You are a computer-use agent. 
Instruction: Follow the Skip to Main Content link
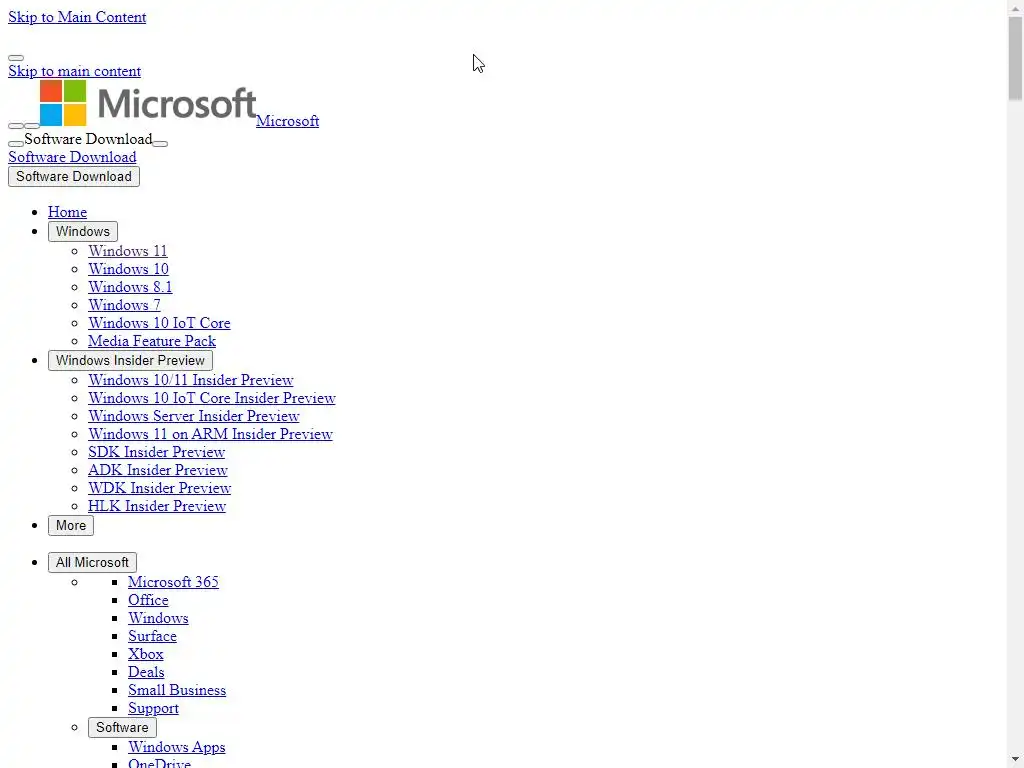point(77,17)
